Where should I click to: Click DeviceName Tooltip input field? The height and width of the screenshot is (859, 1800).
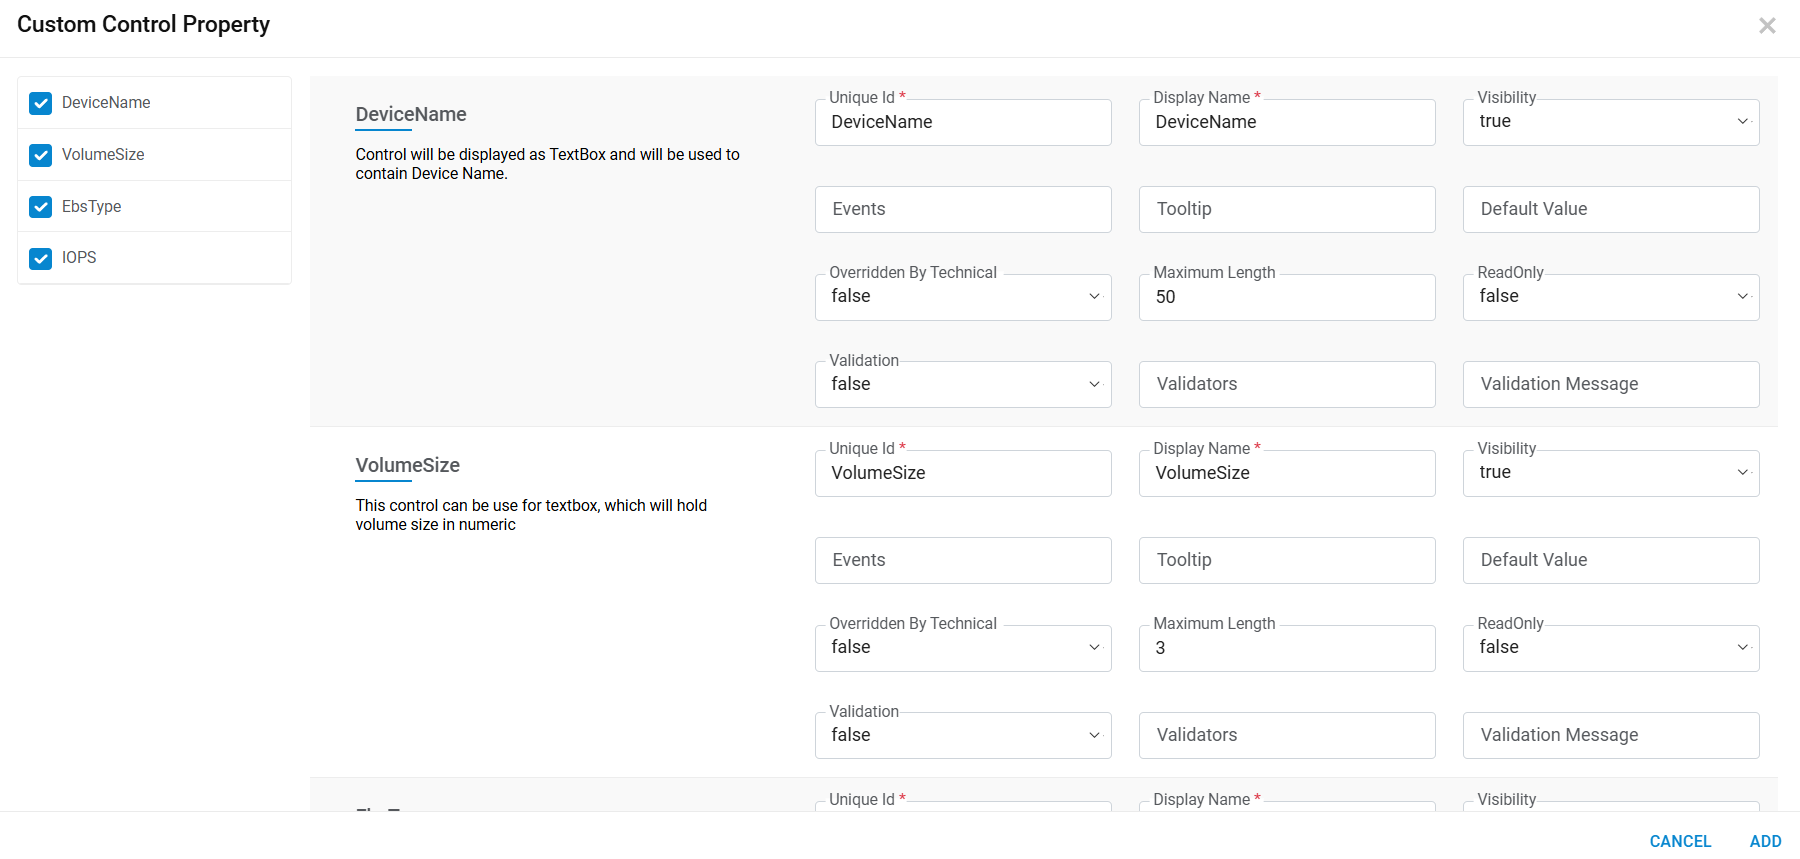click(1286, 210)
